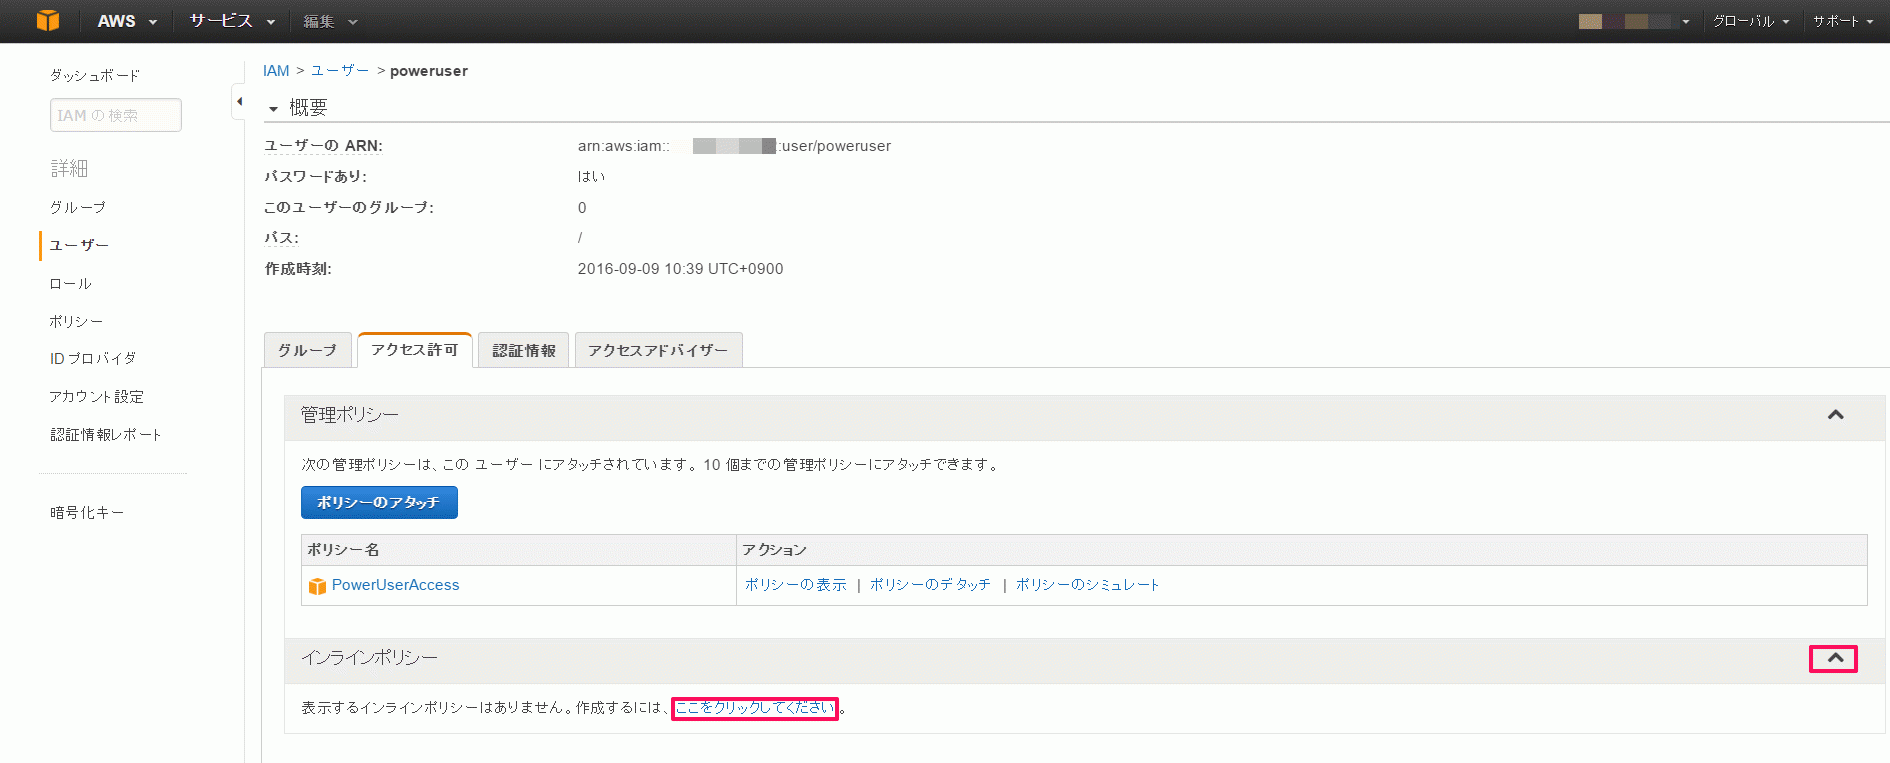The height and width of the screenshot is (763, 1890).
Task: Open the account name dropdown
Action: pos(1634,21)
